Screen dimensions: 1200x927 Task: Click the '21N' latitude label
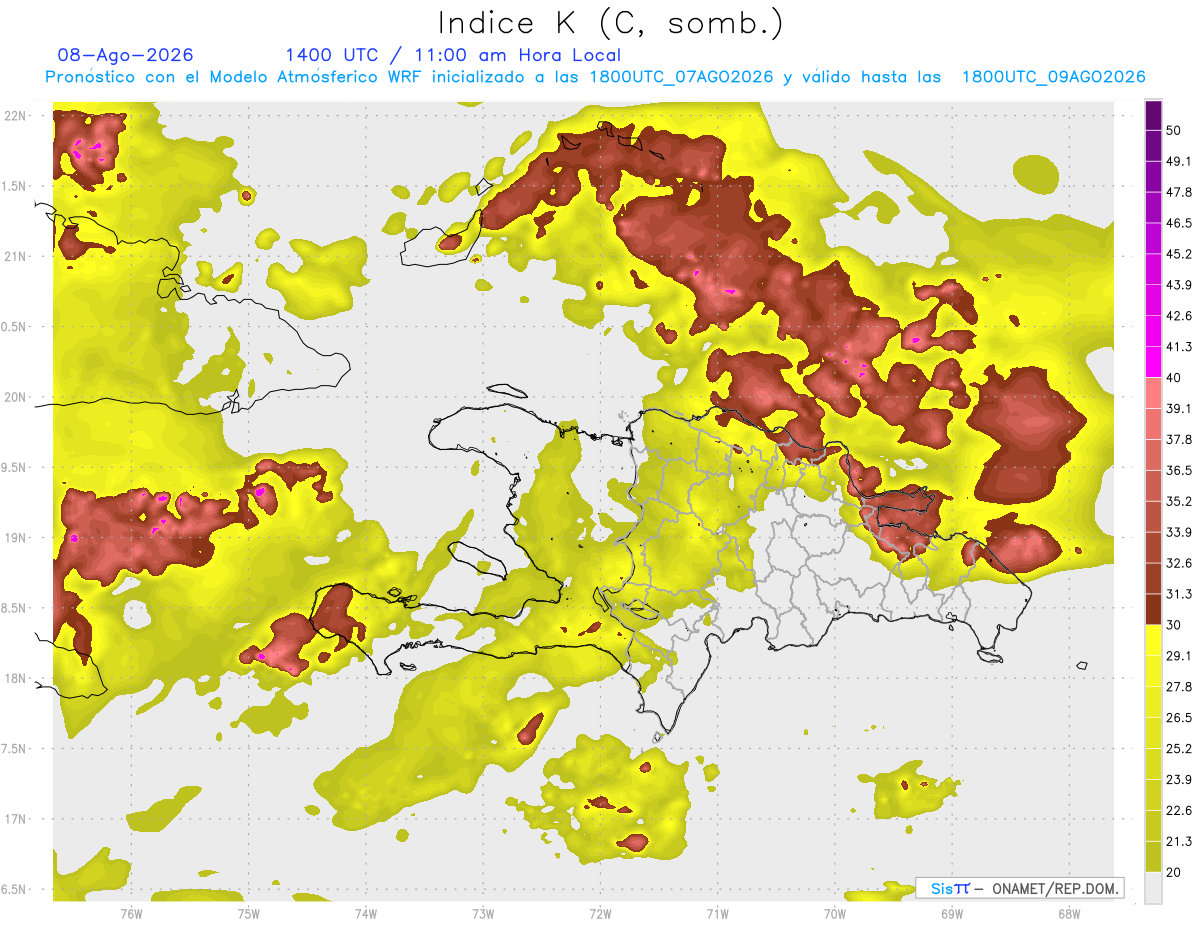click(17, 256)
